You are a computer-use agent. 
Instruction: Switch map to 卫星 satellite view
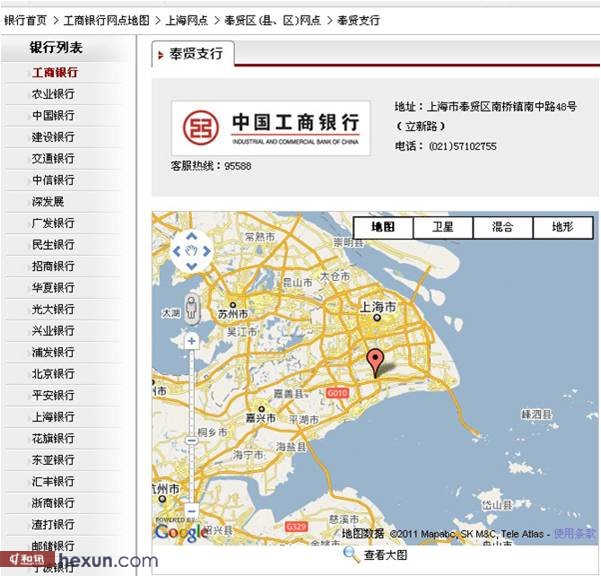(x=443, y=227)
